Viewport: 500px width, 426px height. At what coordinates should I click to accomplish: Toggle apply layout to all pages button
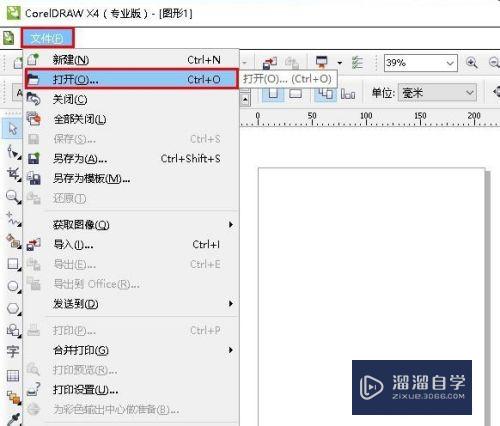click(x=325, y=93)
